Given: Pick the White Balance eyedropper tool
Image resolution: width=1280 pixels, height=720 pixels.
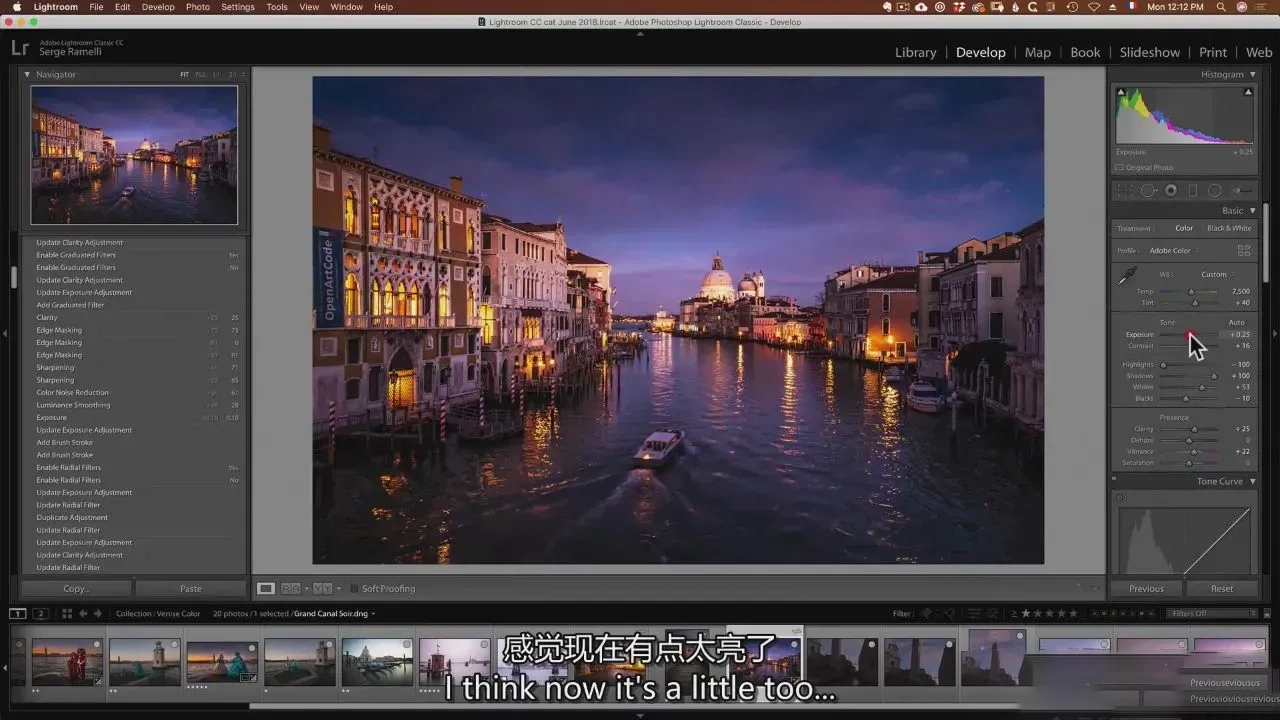Looking at the screenshot, I should coord(1129,275).
